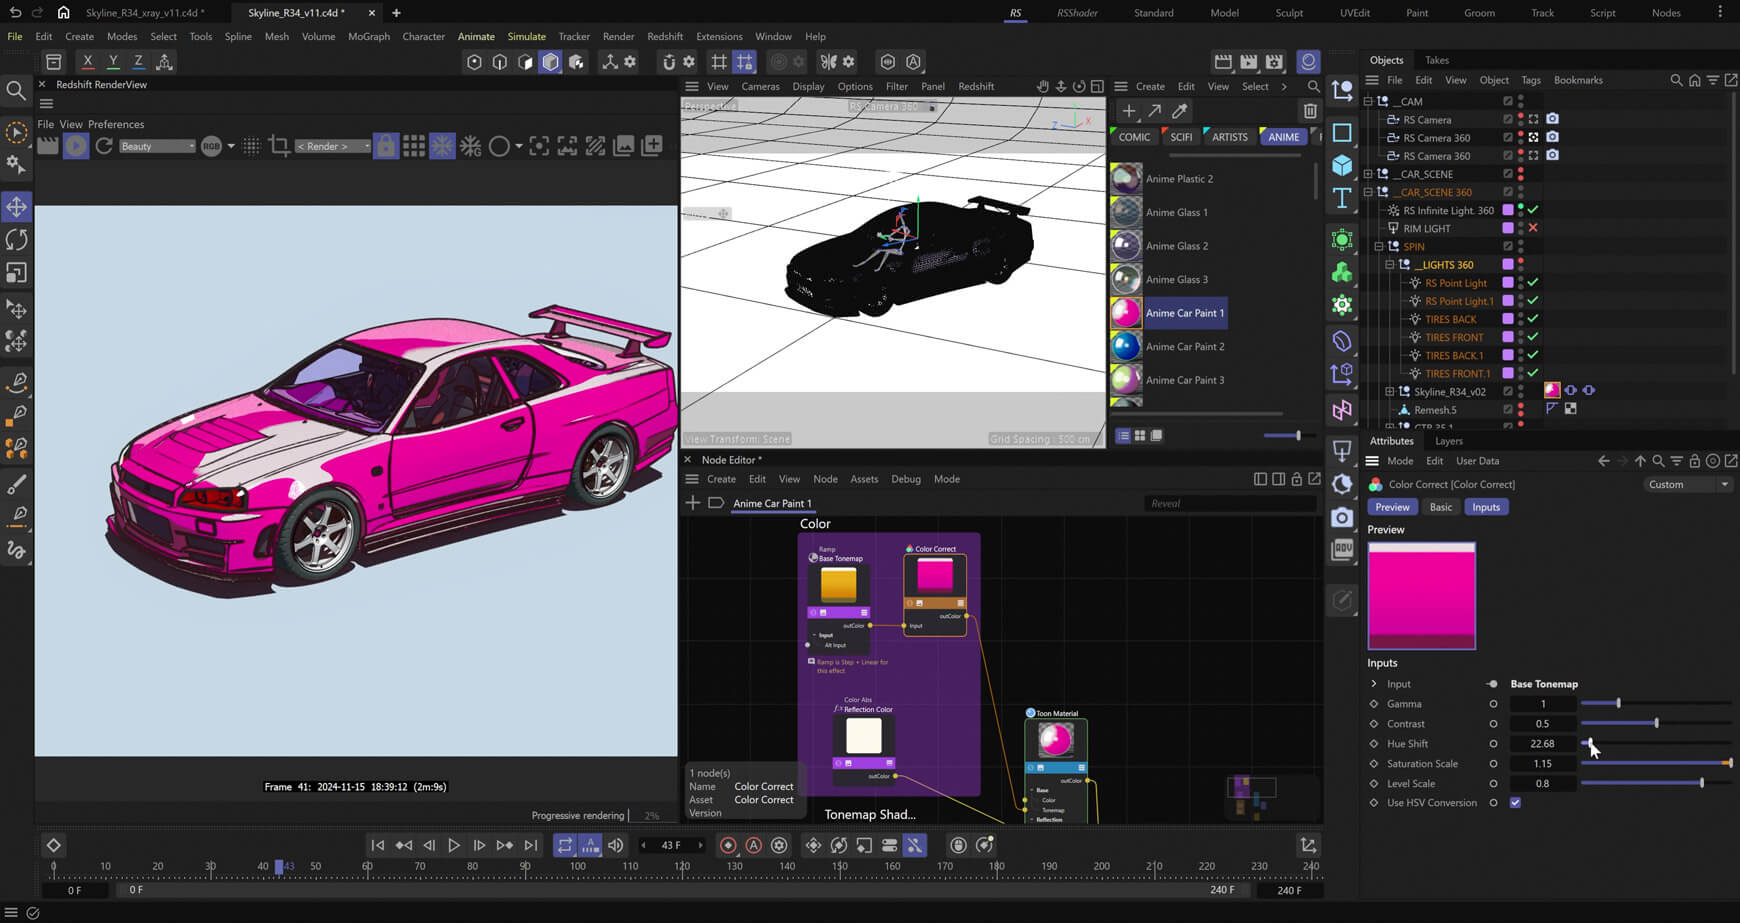Click the Inputs button in Attributes
Viewport: 1740px width, 923px height.
pyautogui.click(x=1486, y=507)
